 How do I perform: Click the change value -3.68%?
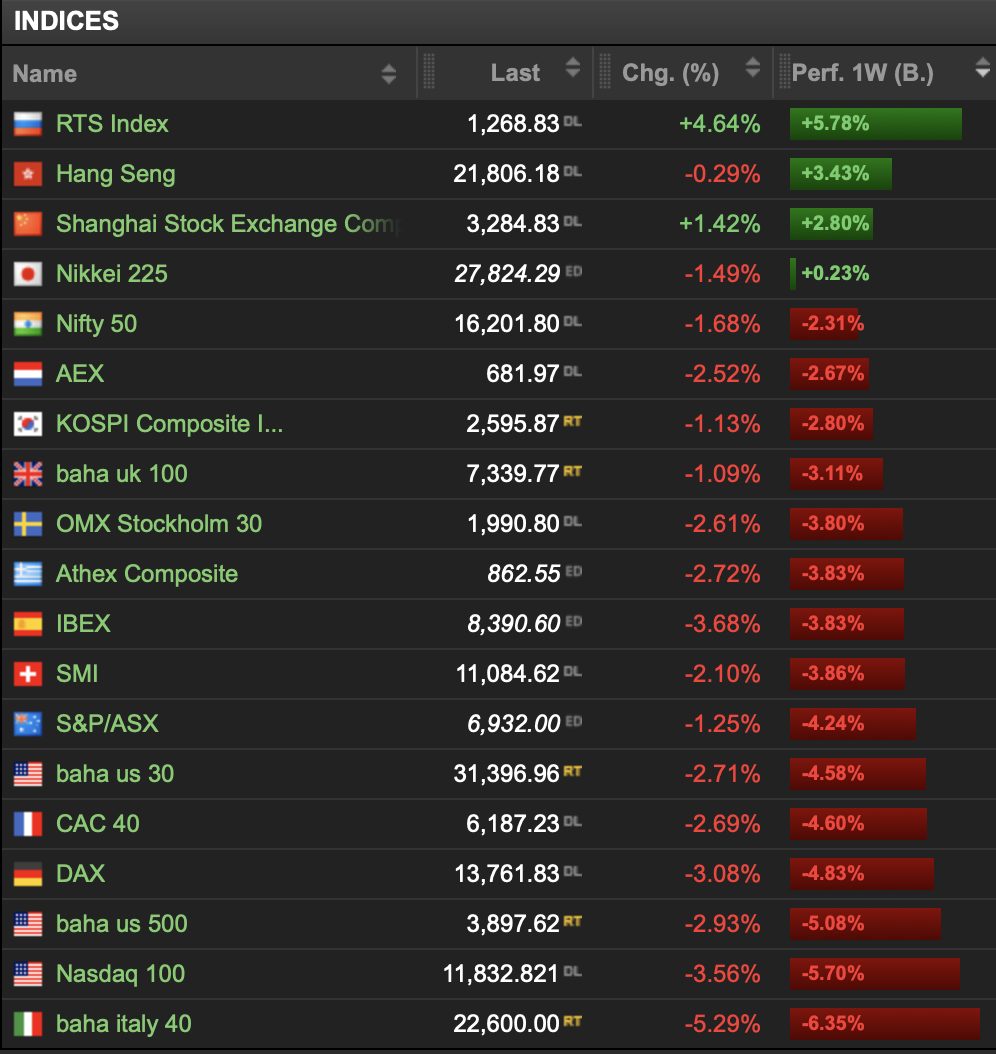[722, 624]
